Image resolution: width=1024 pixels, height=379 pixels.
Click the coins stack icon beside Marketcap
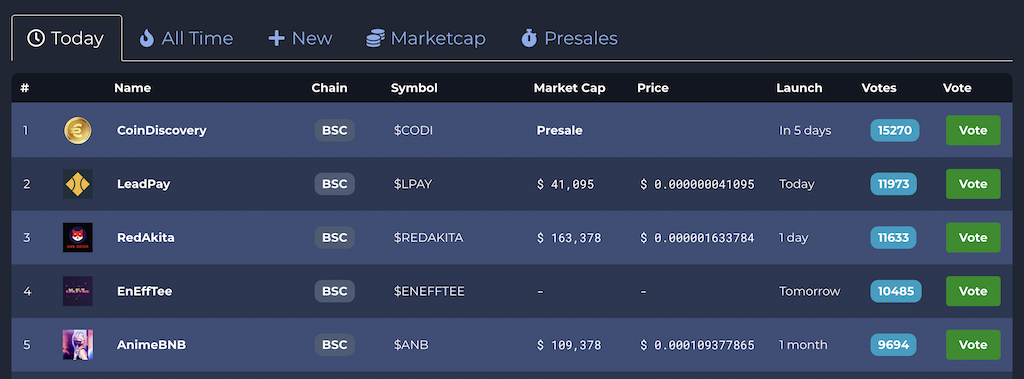click(x=375, y=39)
